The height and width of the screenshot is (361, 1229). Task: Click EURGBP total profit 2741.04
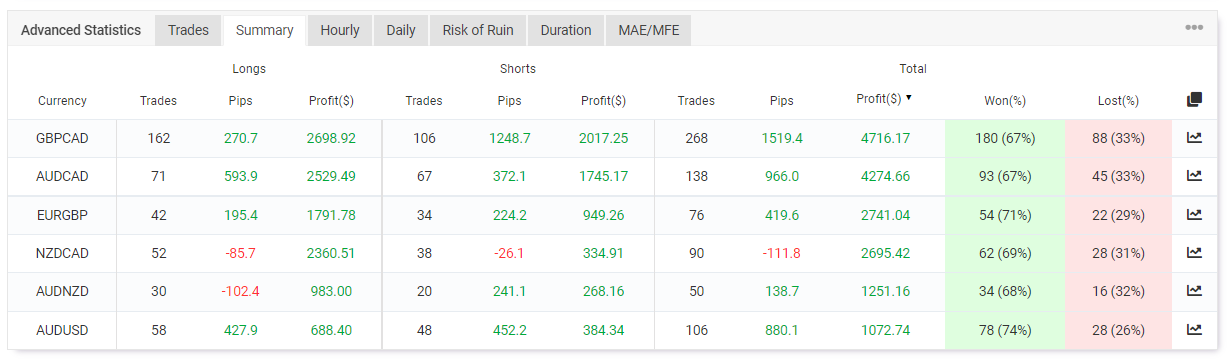[885, 214]
